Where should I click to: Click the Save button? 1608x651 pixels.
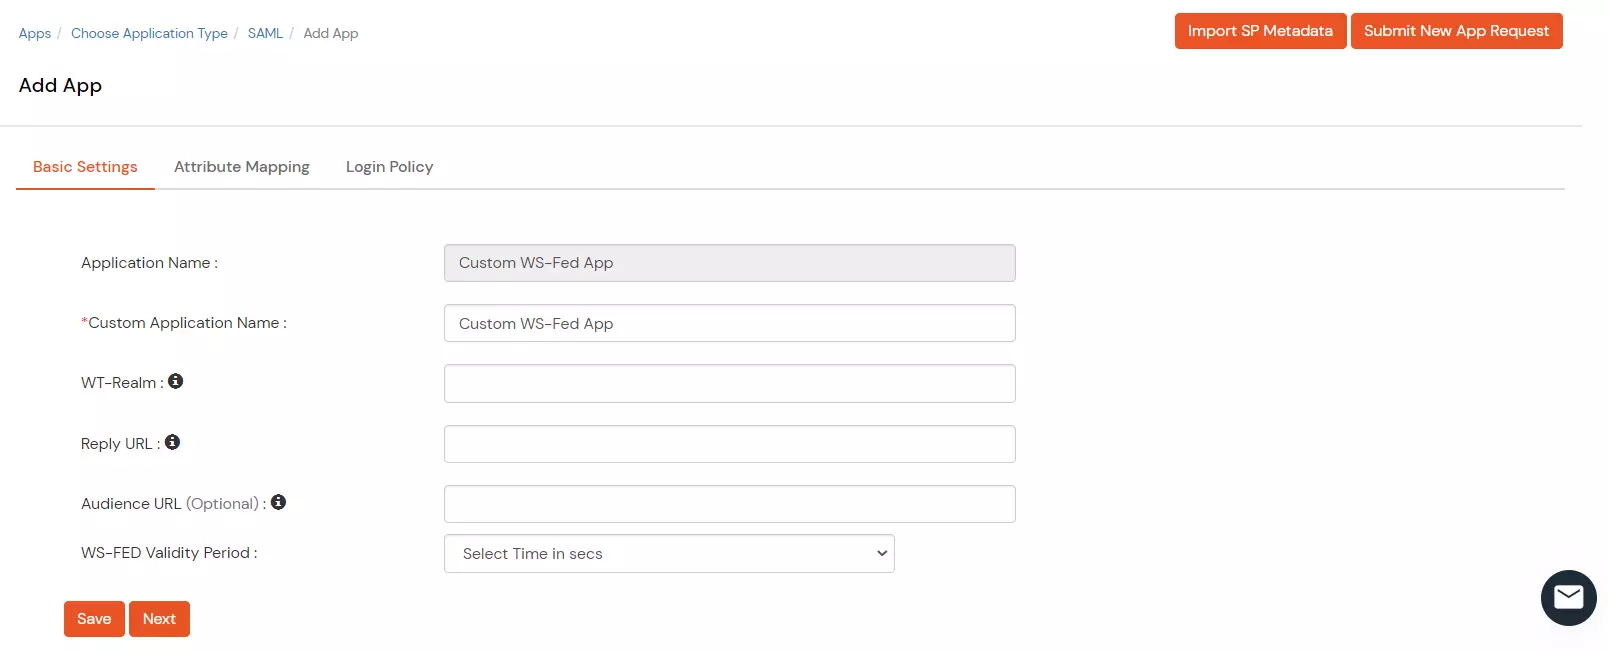(x=94, y=619)
